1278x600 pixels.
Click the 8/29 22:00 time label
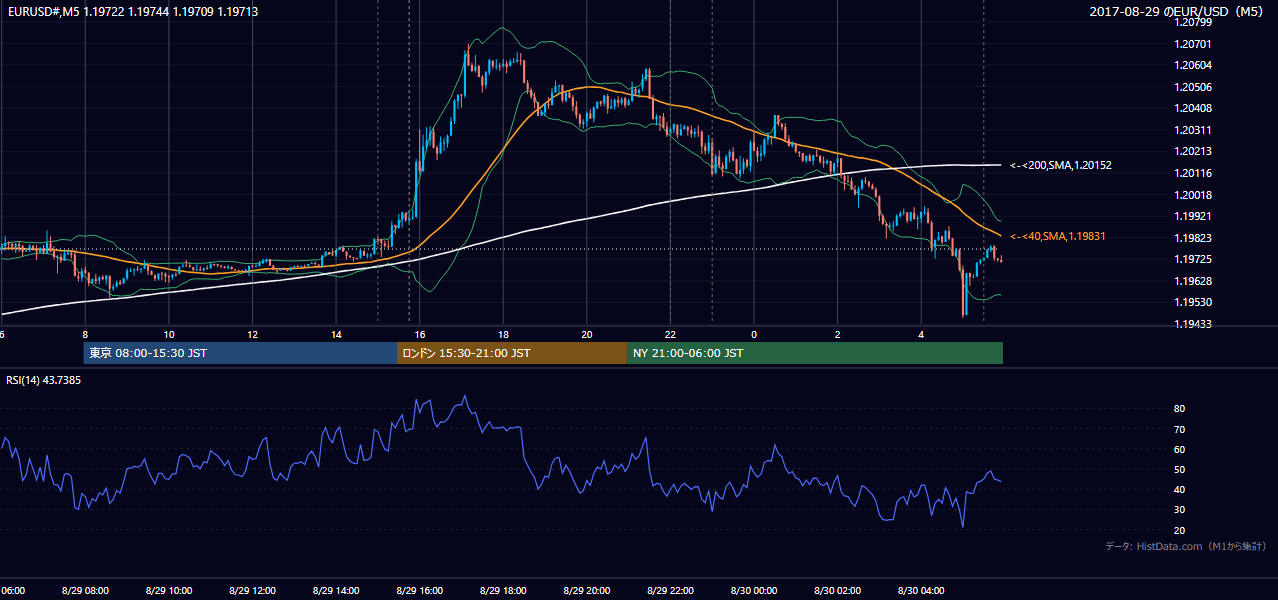point(670,591)
